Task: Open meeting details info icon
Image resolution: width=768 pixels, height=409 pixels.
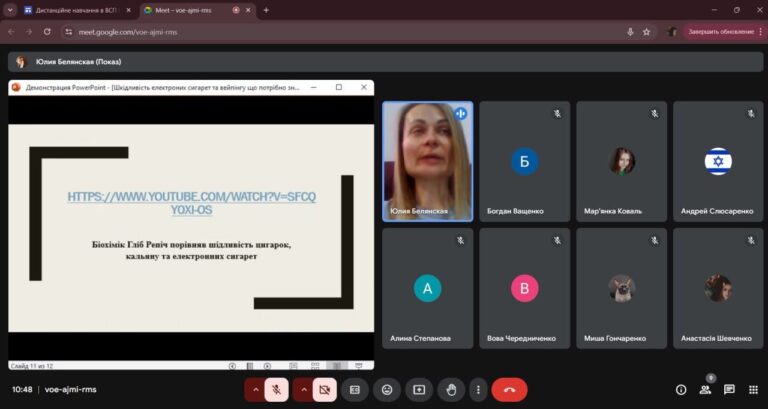Action: tap(681, 390)
